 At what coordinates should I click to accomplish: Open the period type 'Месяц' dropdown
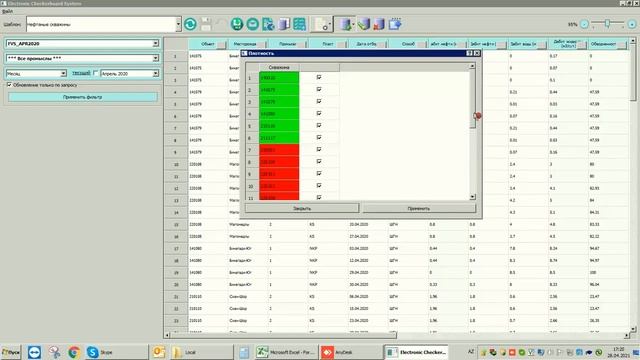(63, 73)
